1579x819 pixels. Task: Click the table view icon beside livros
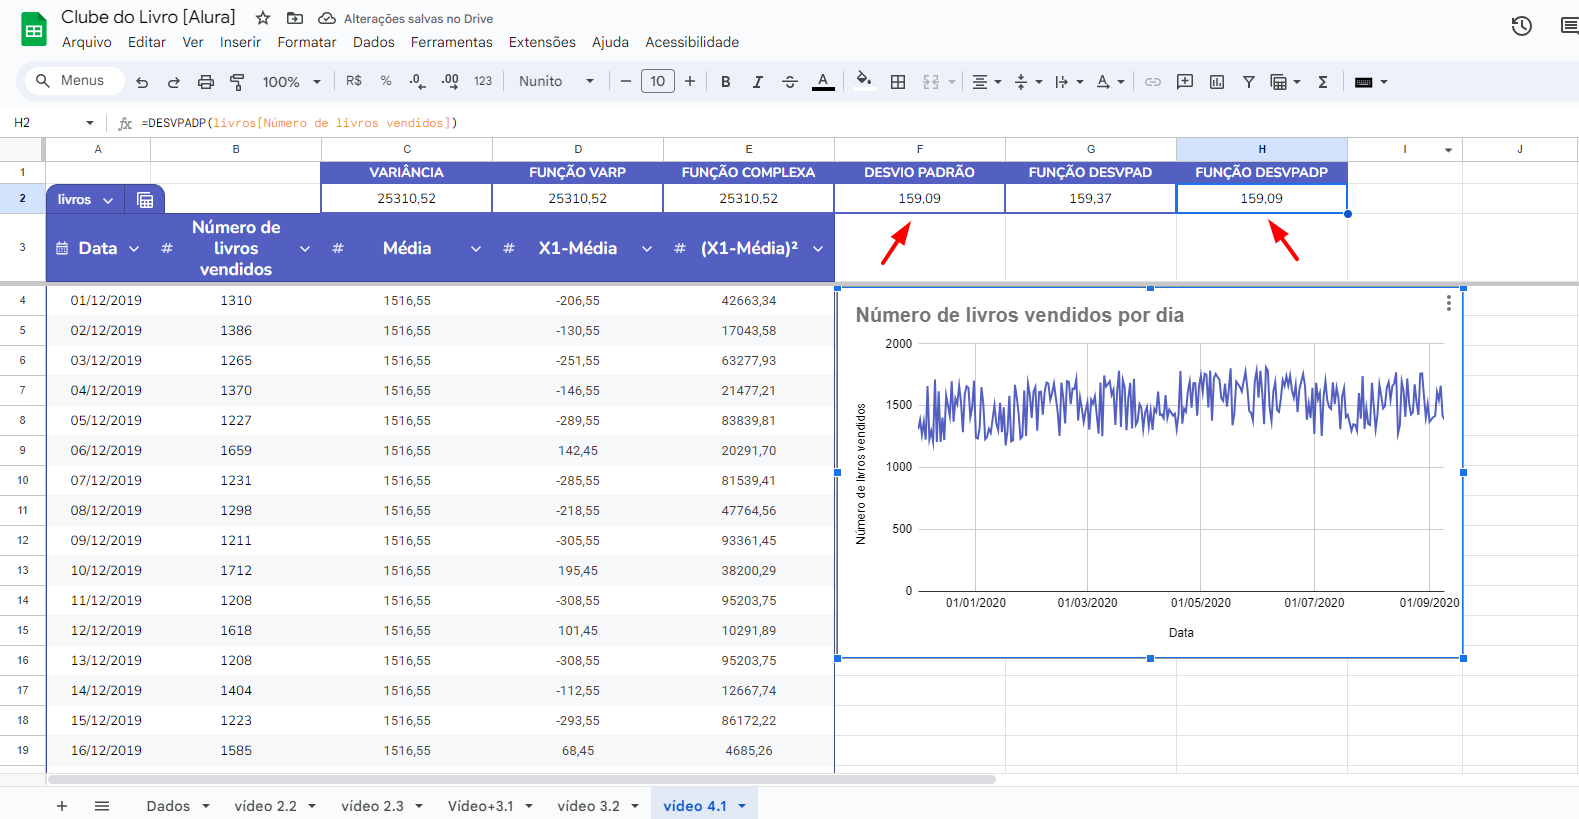[145, 200]
